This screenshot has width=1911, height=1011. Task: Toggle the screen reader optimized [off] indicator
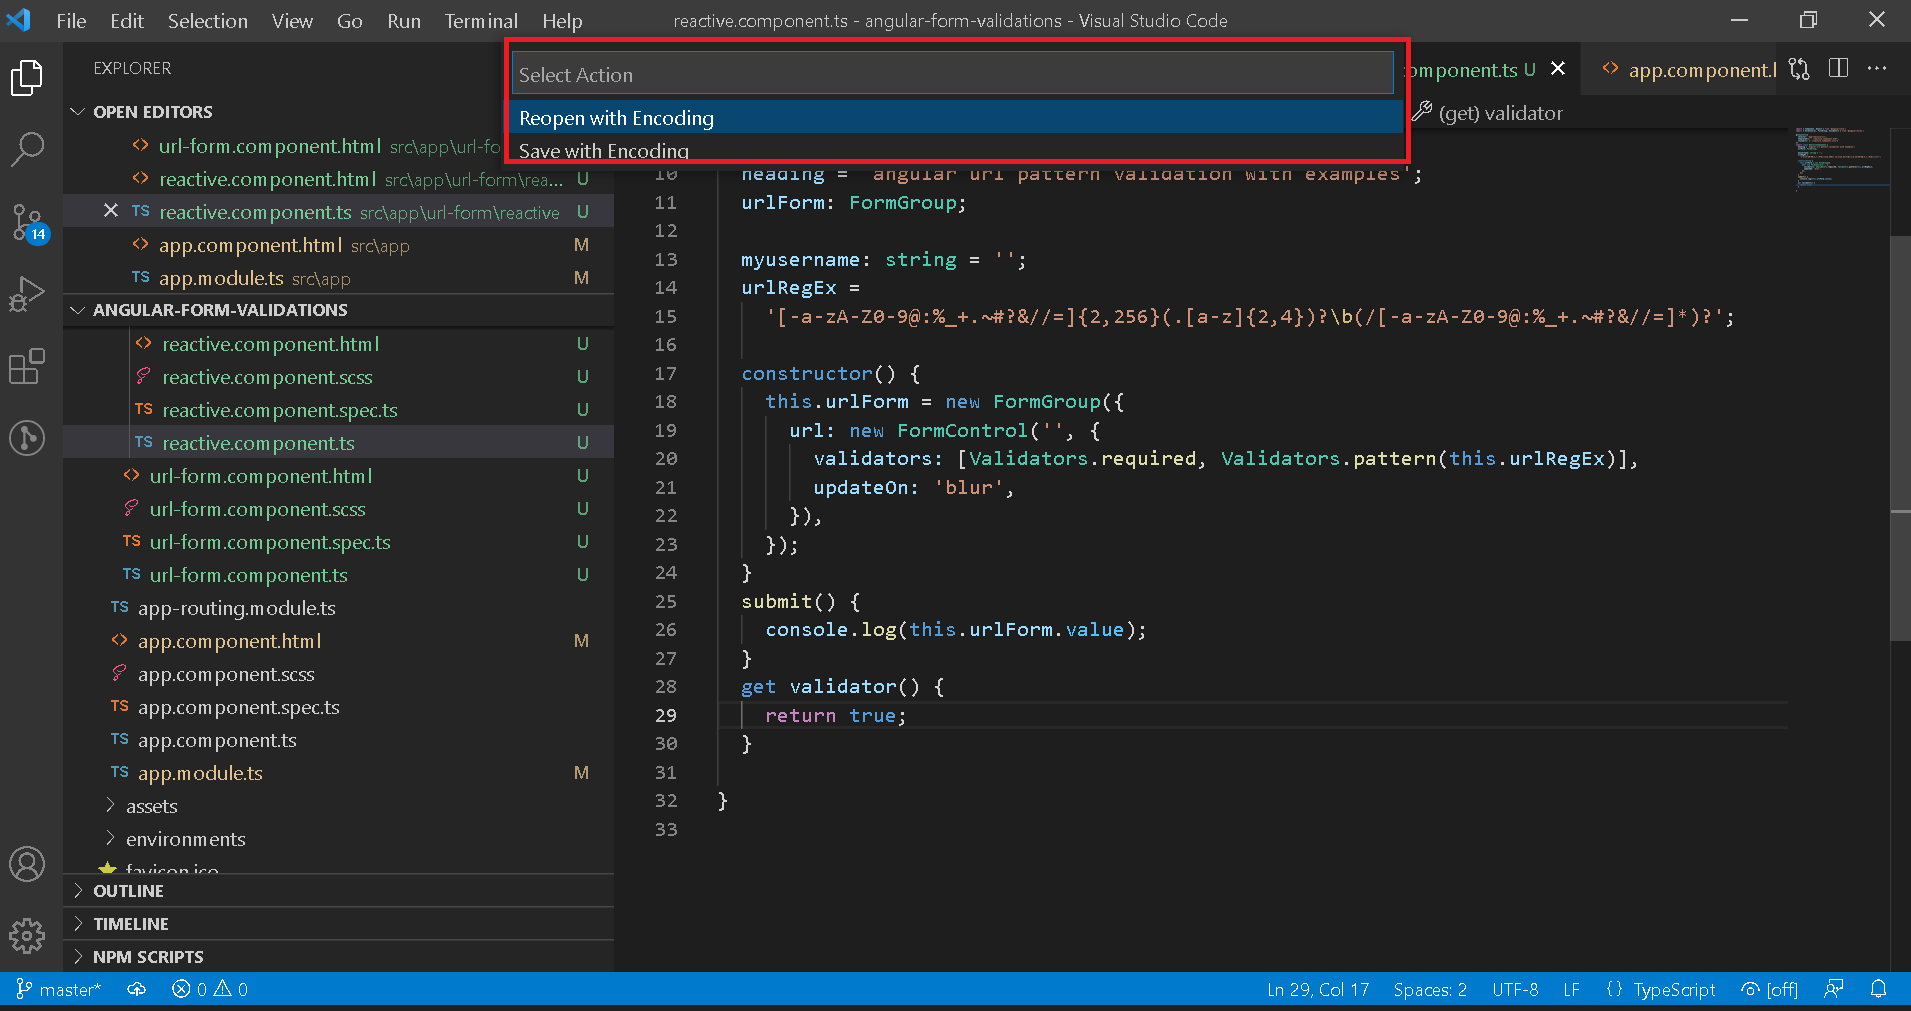click(1768, 989)
